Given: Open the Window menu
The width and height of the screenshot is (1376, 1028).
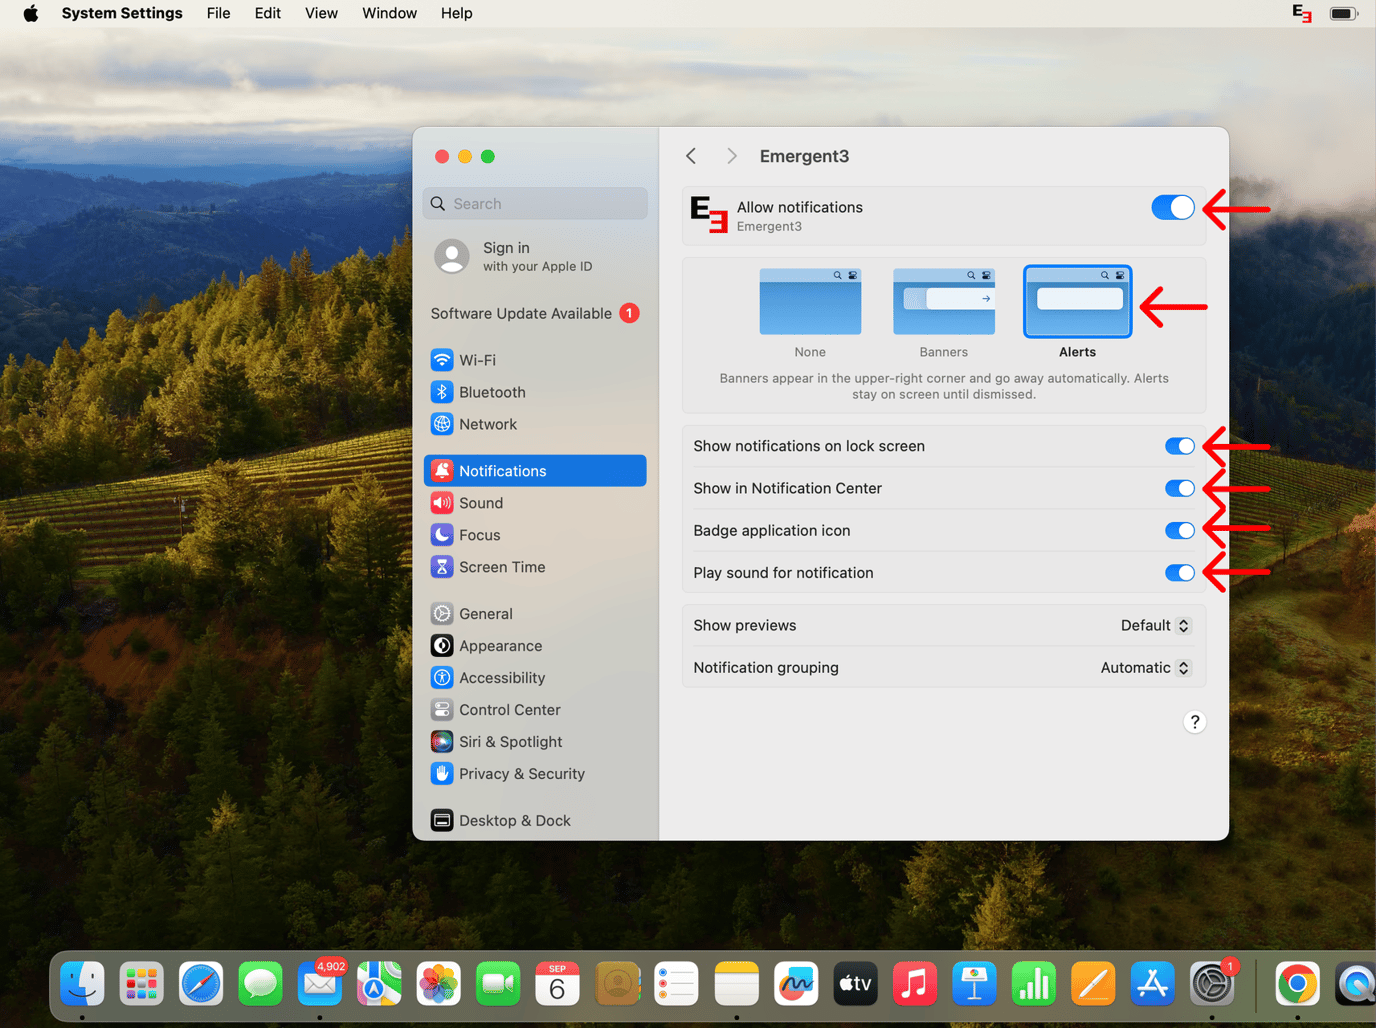Looking at the screenshot, I should (389, 13).
